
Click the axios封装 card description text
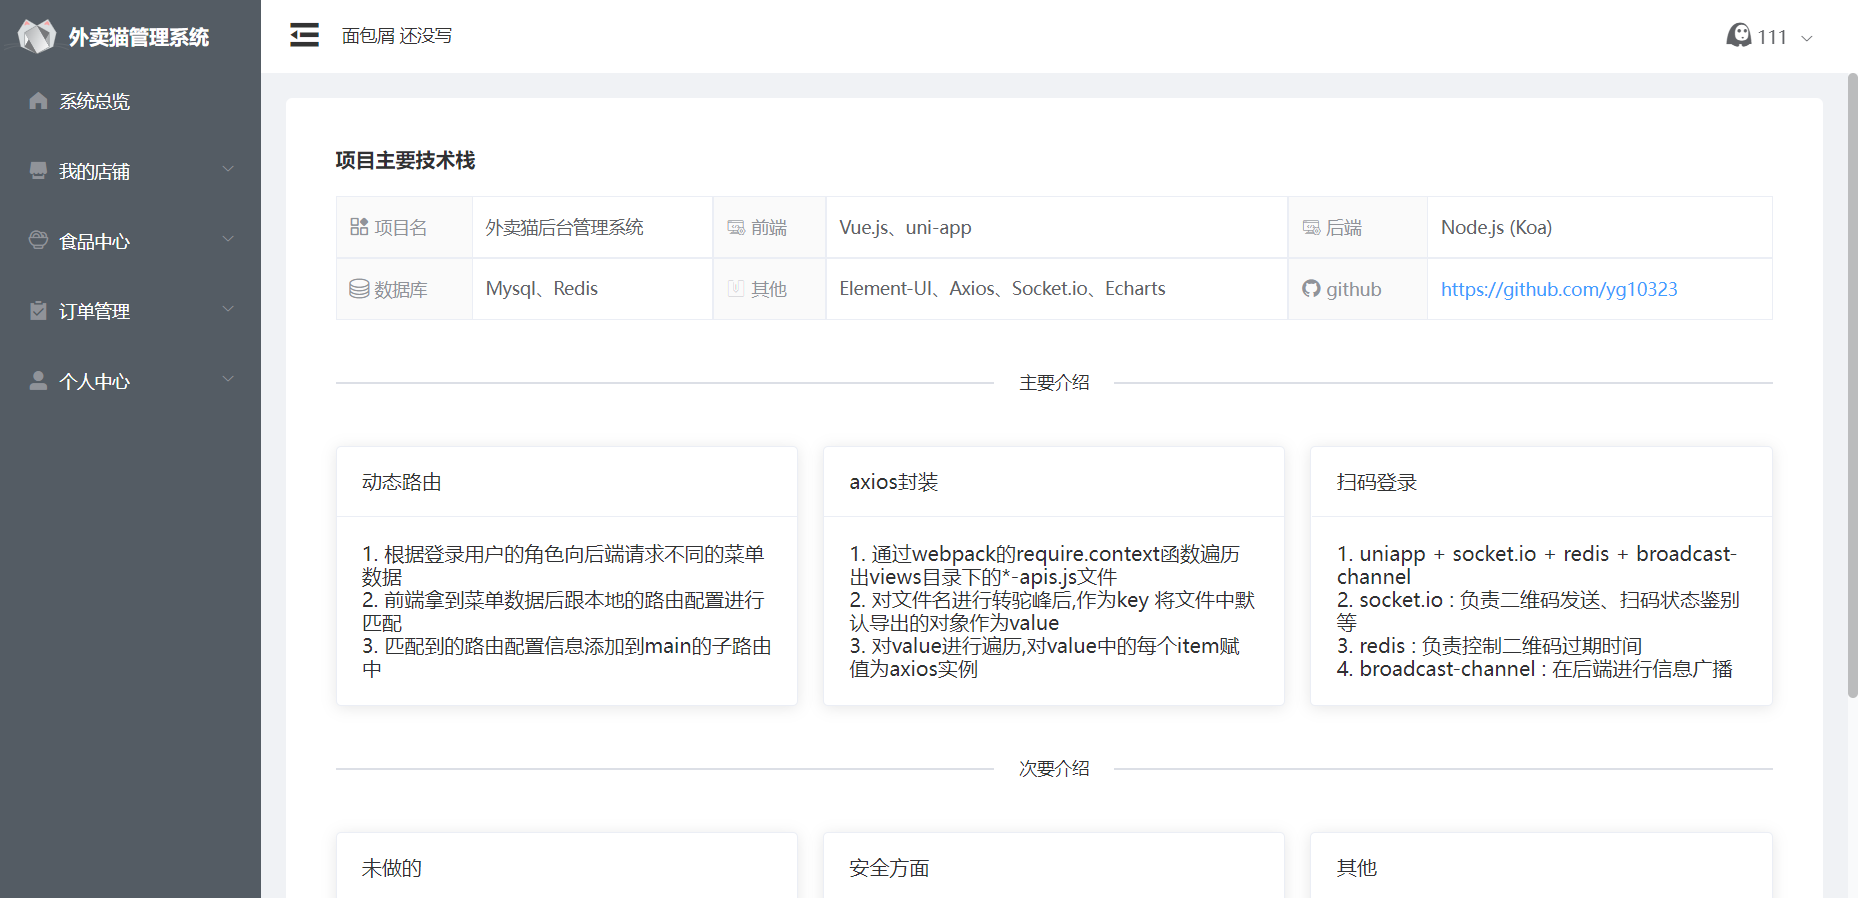[1054, 611]
